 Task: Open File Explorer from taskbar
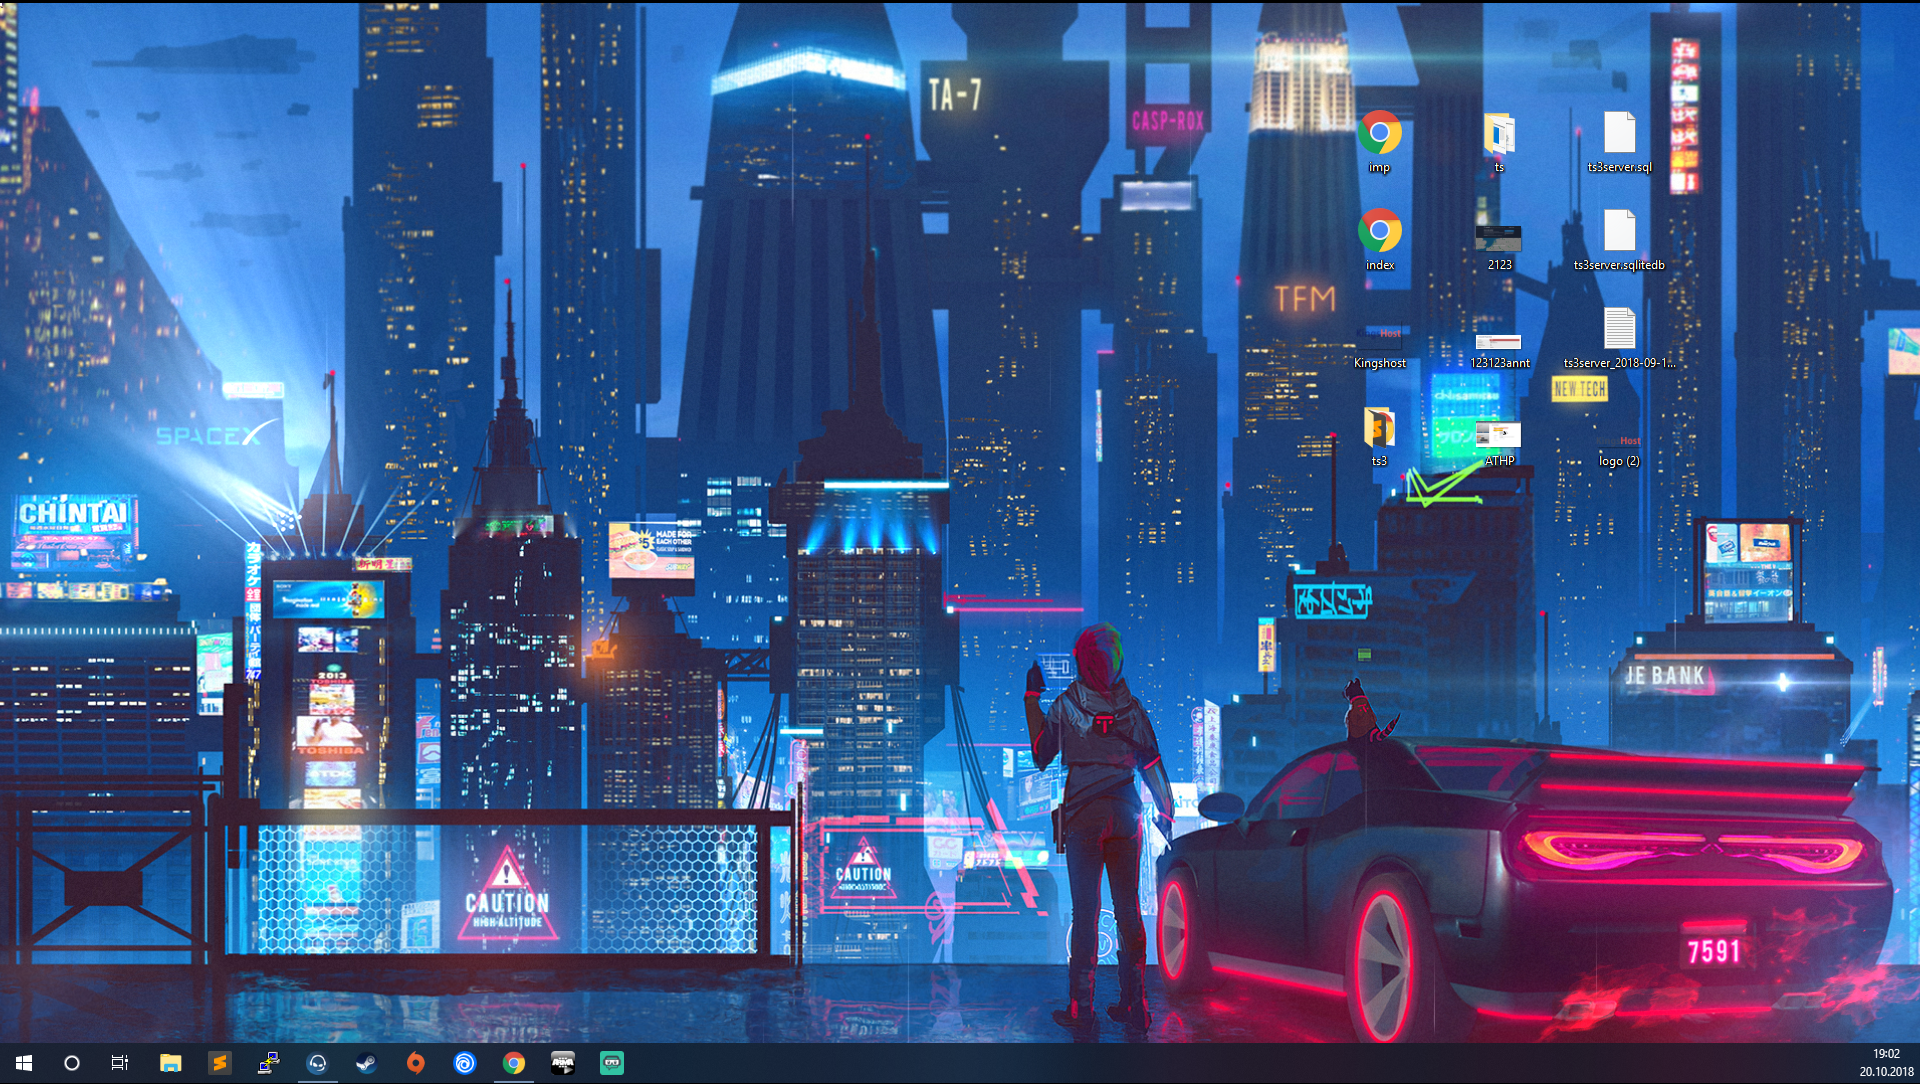(170, 1063)
